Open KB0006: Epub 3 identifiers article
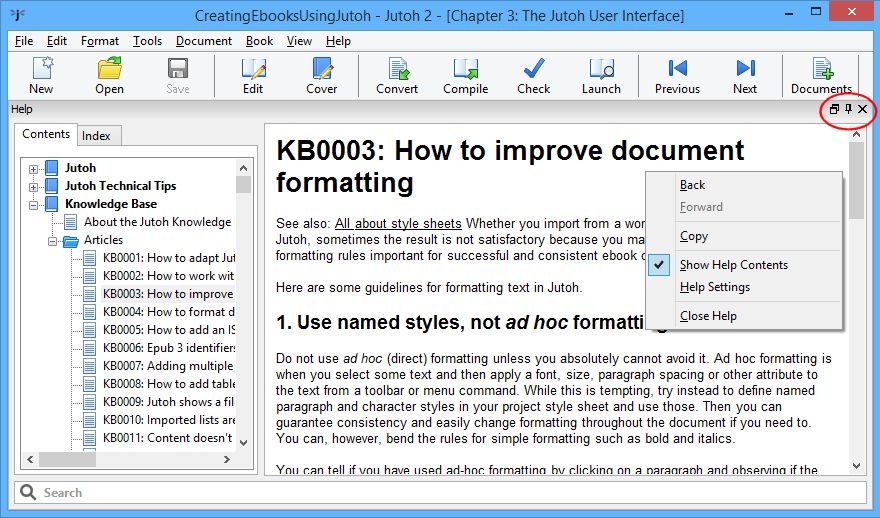This screenshot has height=518, width=880. click(168, 348)
